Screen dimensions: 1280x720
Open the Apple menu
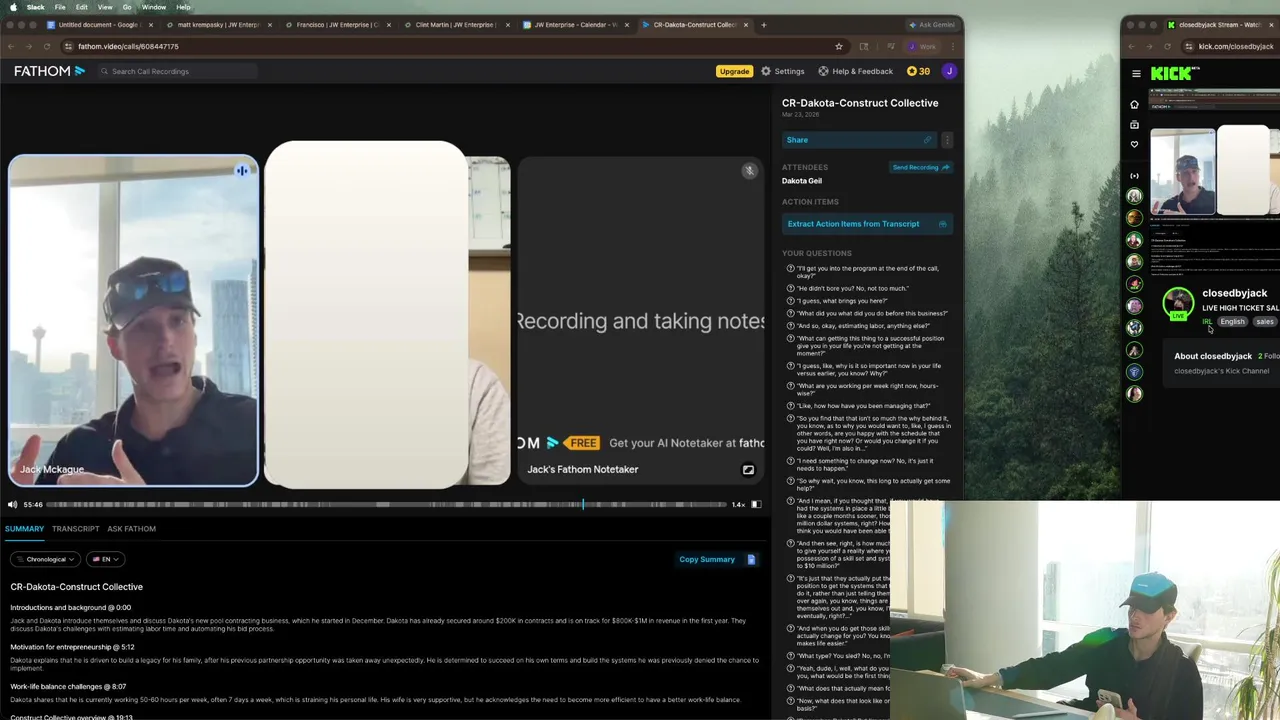[x=13, y=7]
